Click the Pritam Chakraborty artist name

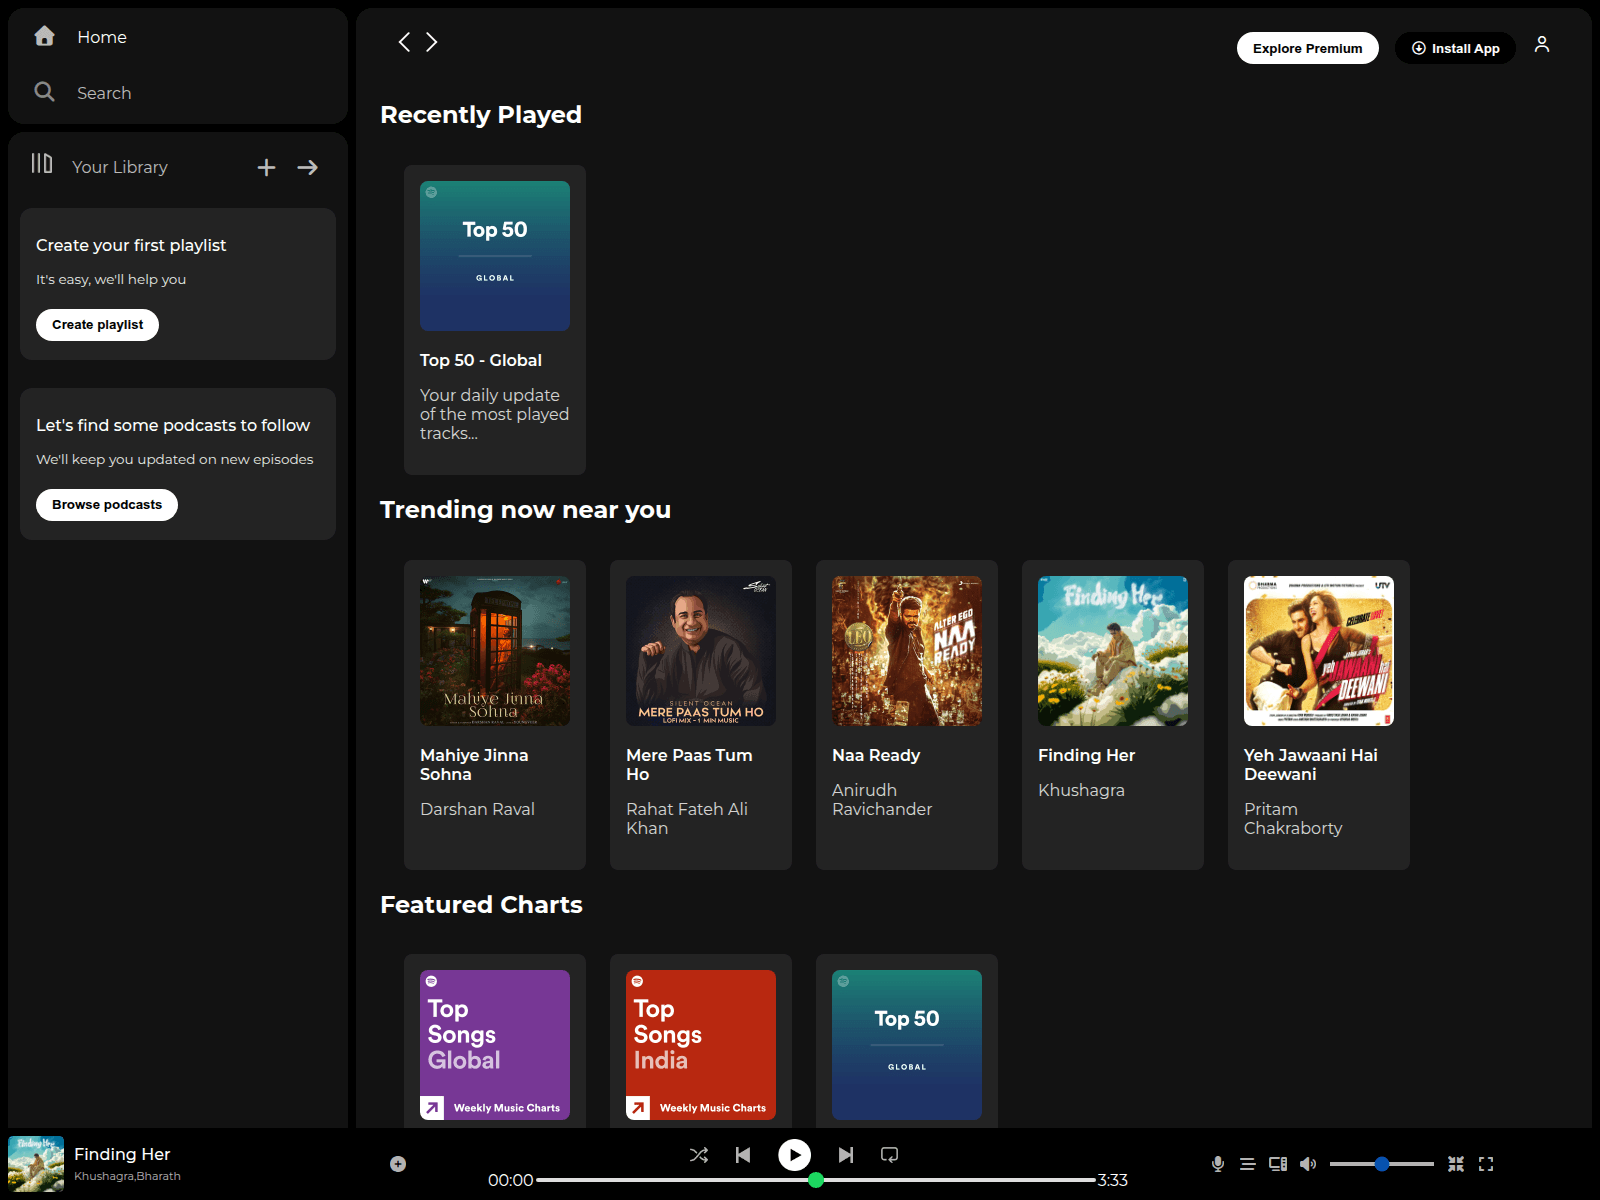[1293, 819]
